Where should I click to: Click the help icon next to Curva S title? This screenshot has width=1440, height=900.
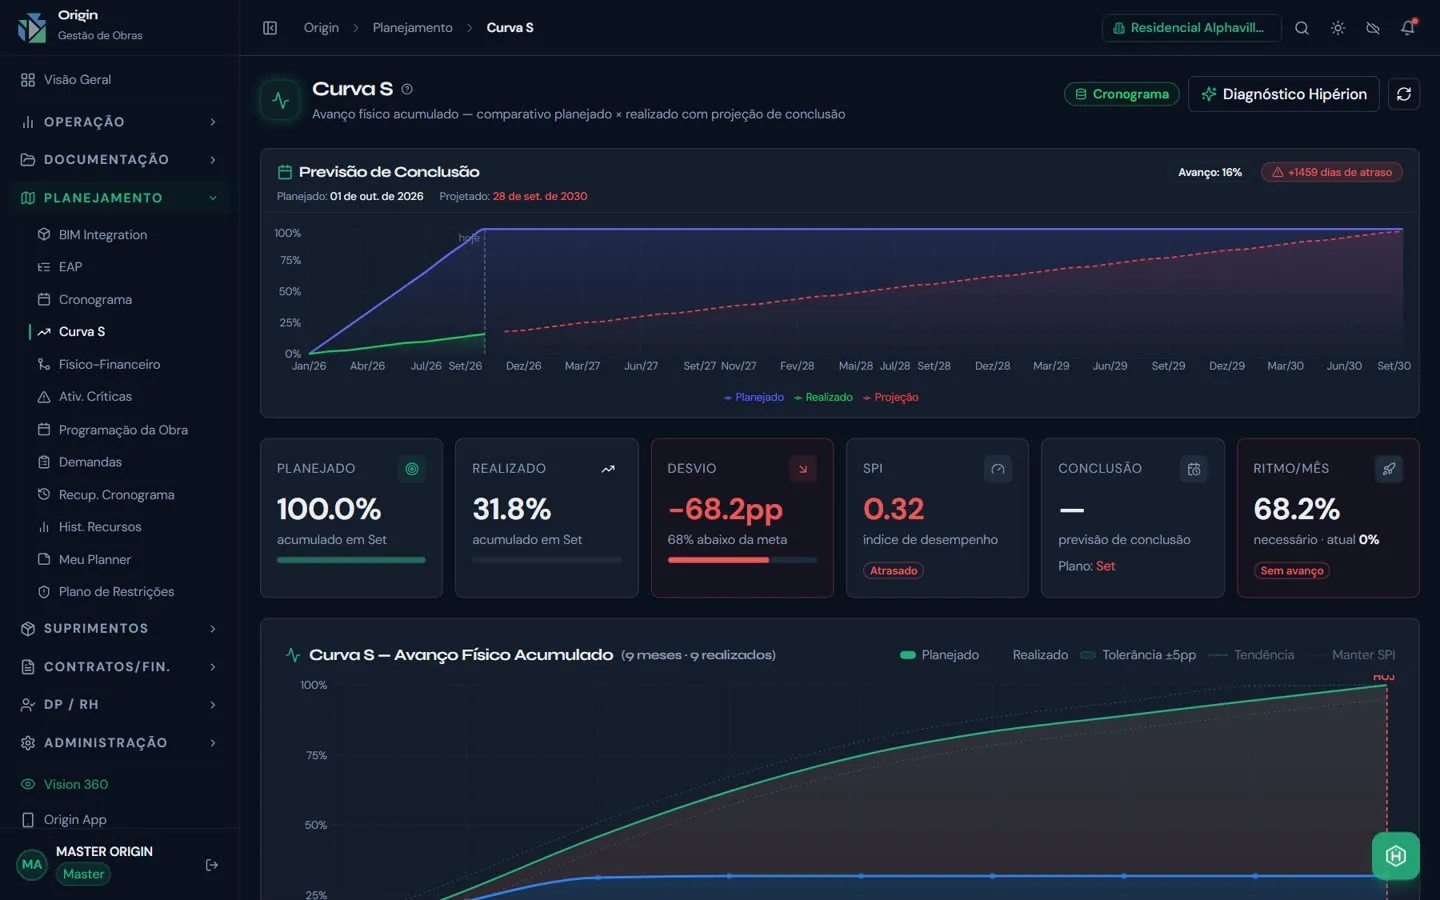pyautogui.click(x=407, y=89)
